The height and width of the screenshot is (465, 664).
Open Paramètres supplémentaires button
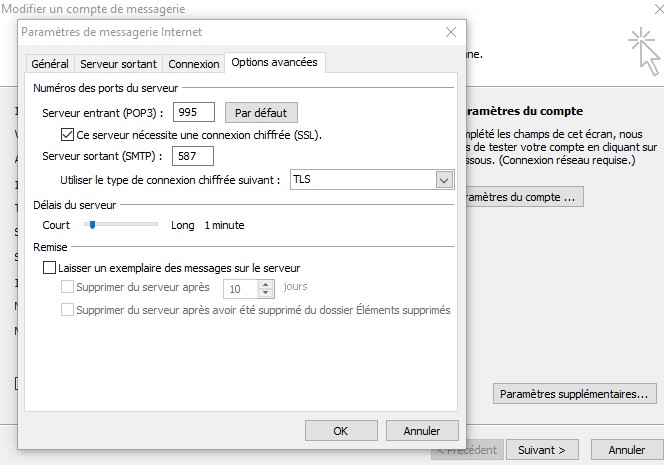(575, 394)
